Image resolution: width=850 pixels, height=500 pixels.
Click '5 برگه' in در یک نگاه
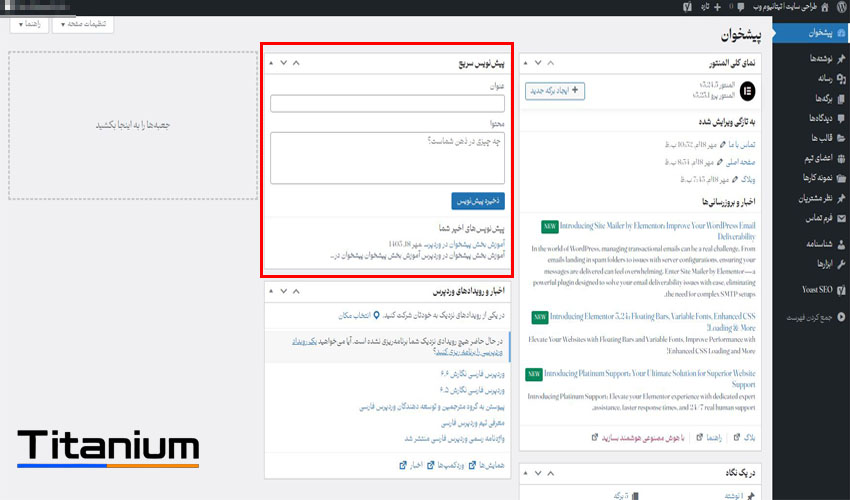[626, 496]
